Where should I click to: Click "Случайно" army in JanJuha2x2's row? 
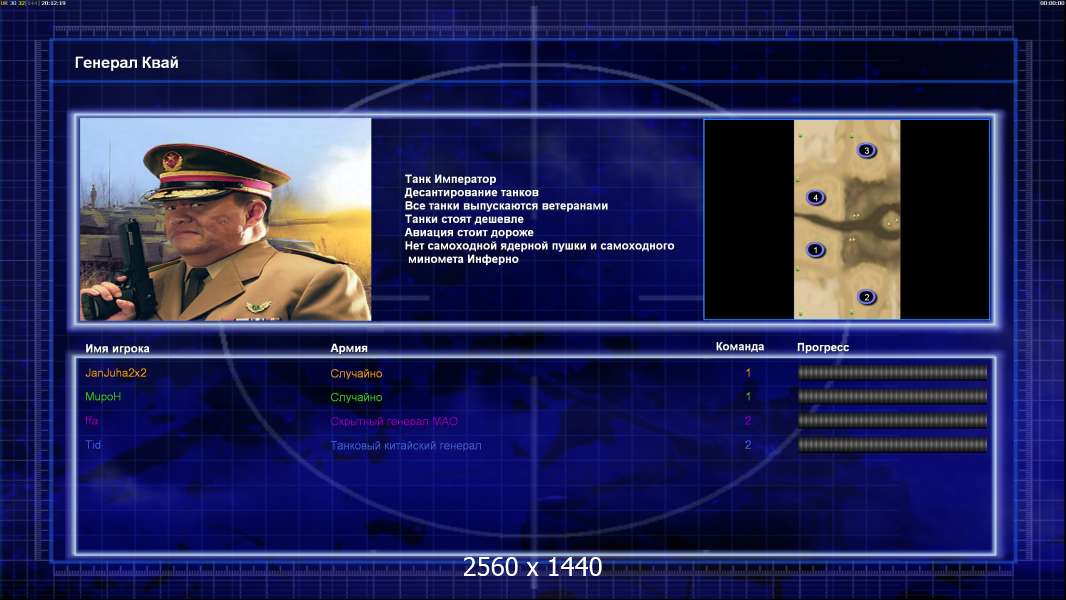pos(356,373)
